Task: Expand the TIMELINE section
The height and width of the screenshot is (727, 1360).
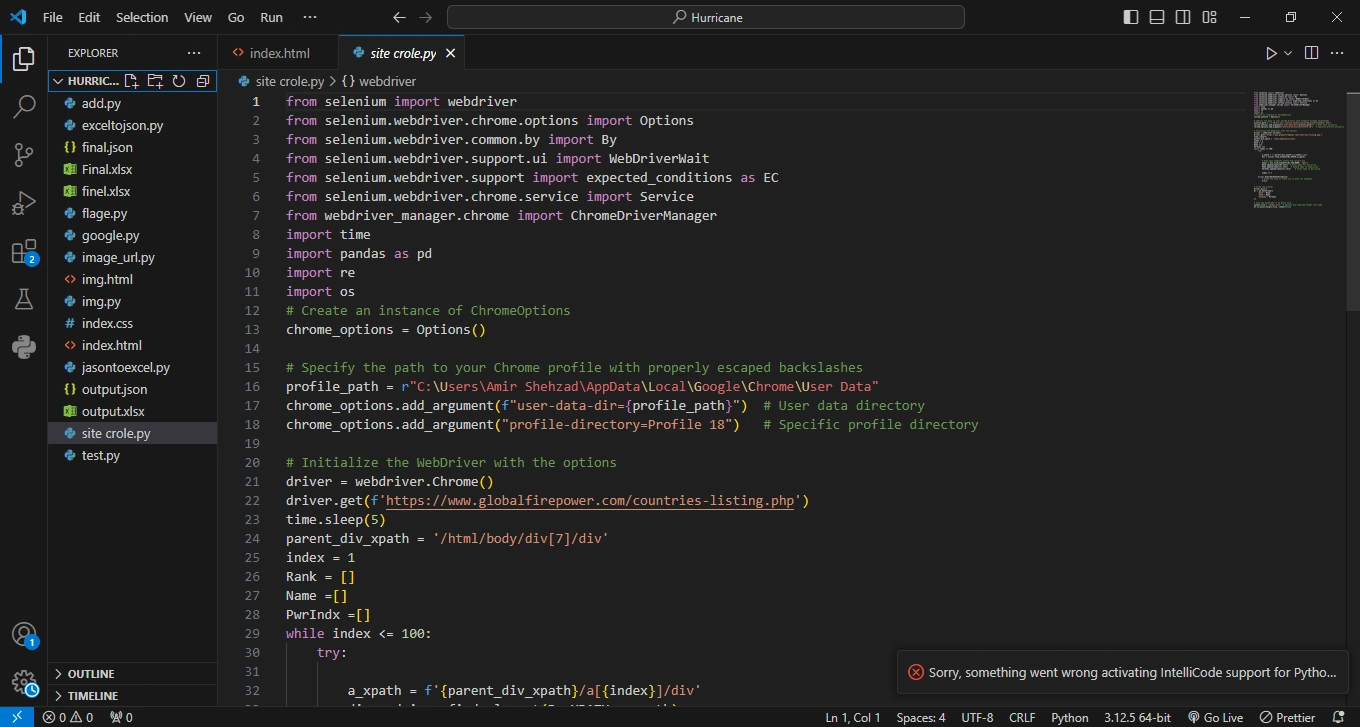Action: (x=92, y=696)
